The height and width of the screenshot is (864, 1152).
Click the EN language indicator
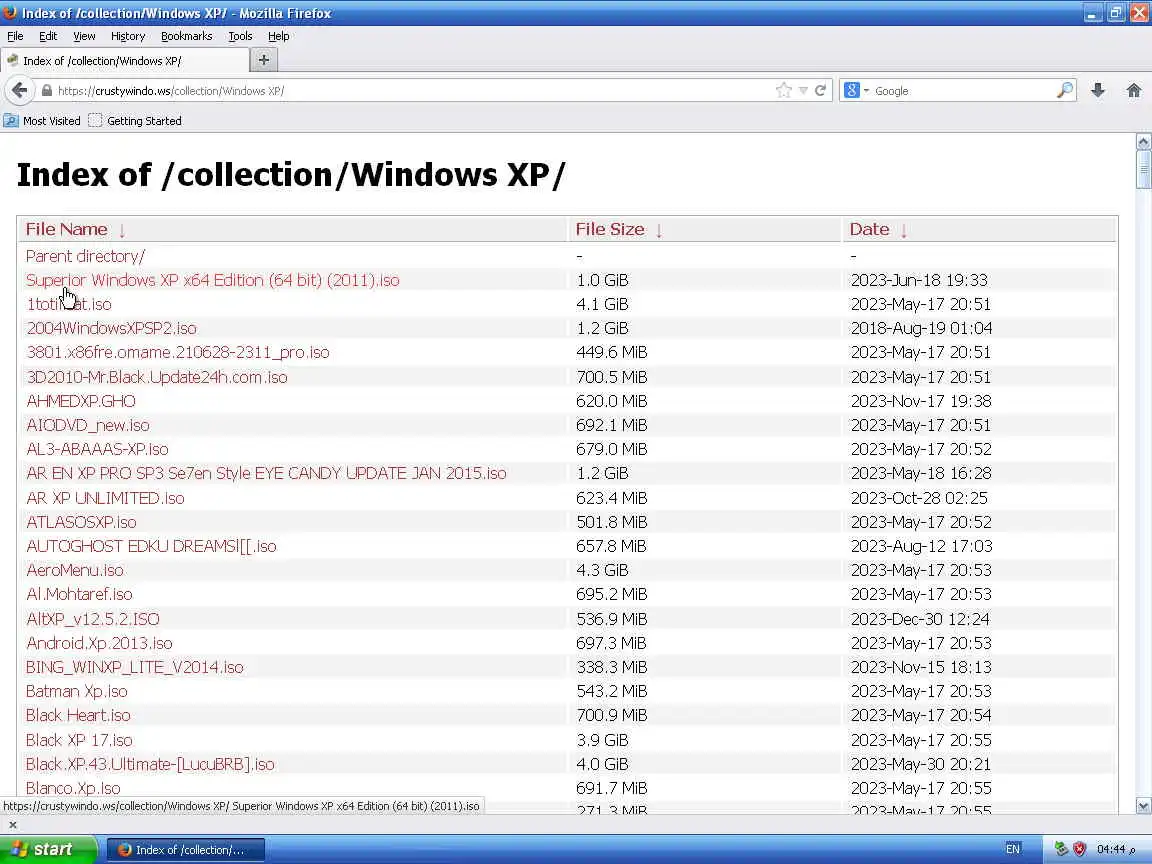pyautogui.click(x=1012, y=849)
